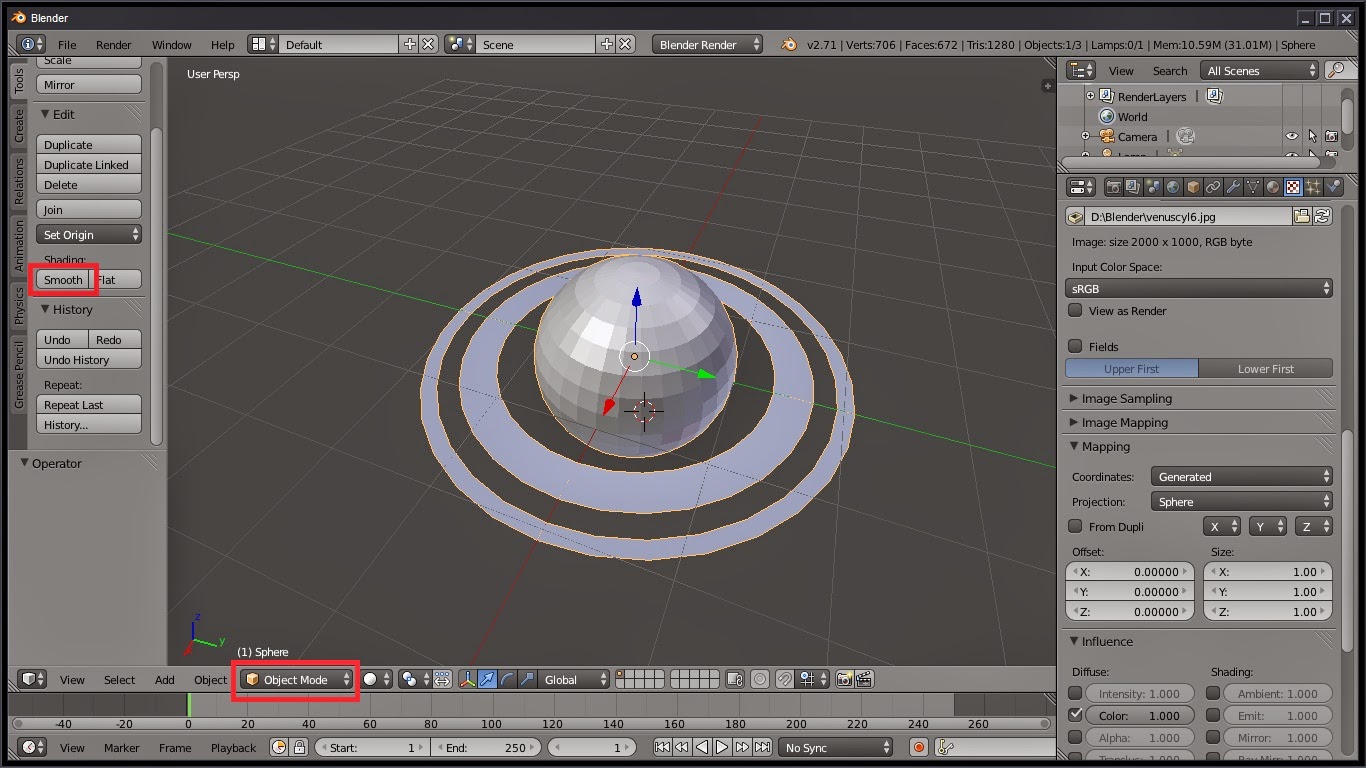Open the Constraints chain-link tab
The height and width of the screenshot is (768, 1366).
pos(1213,187)
